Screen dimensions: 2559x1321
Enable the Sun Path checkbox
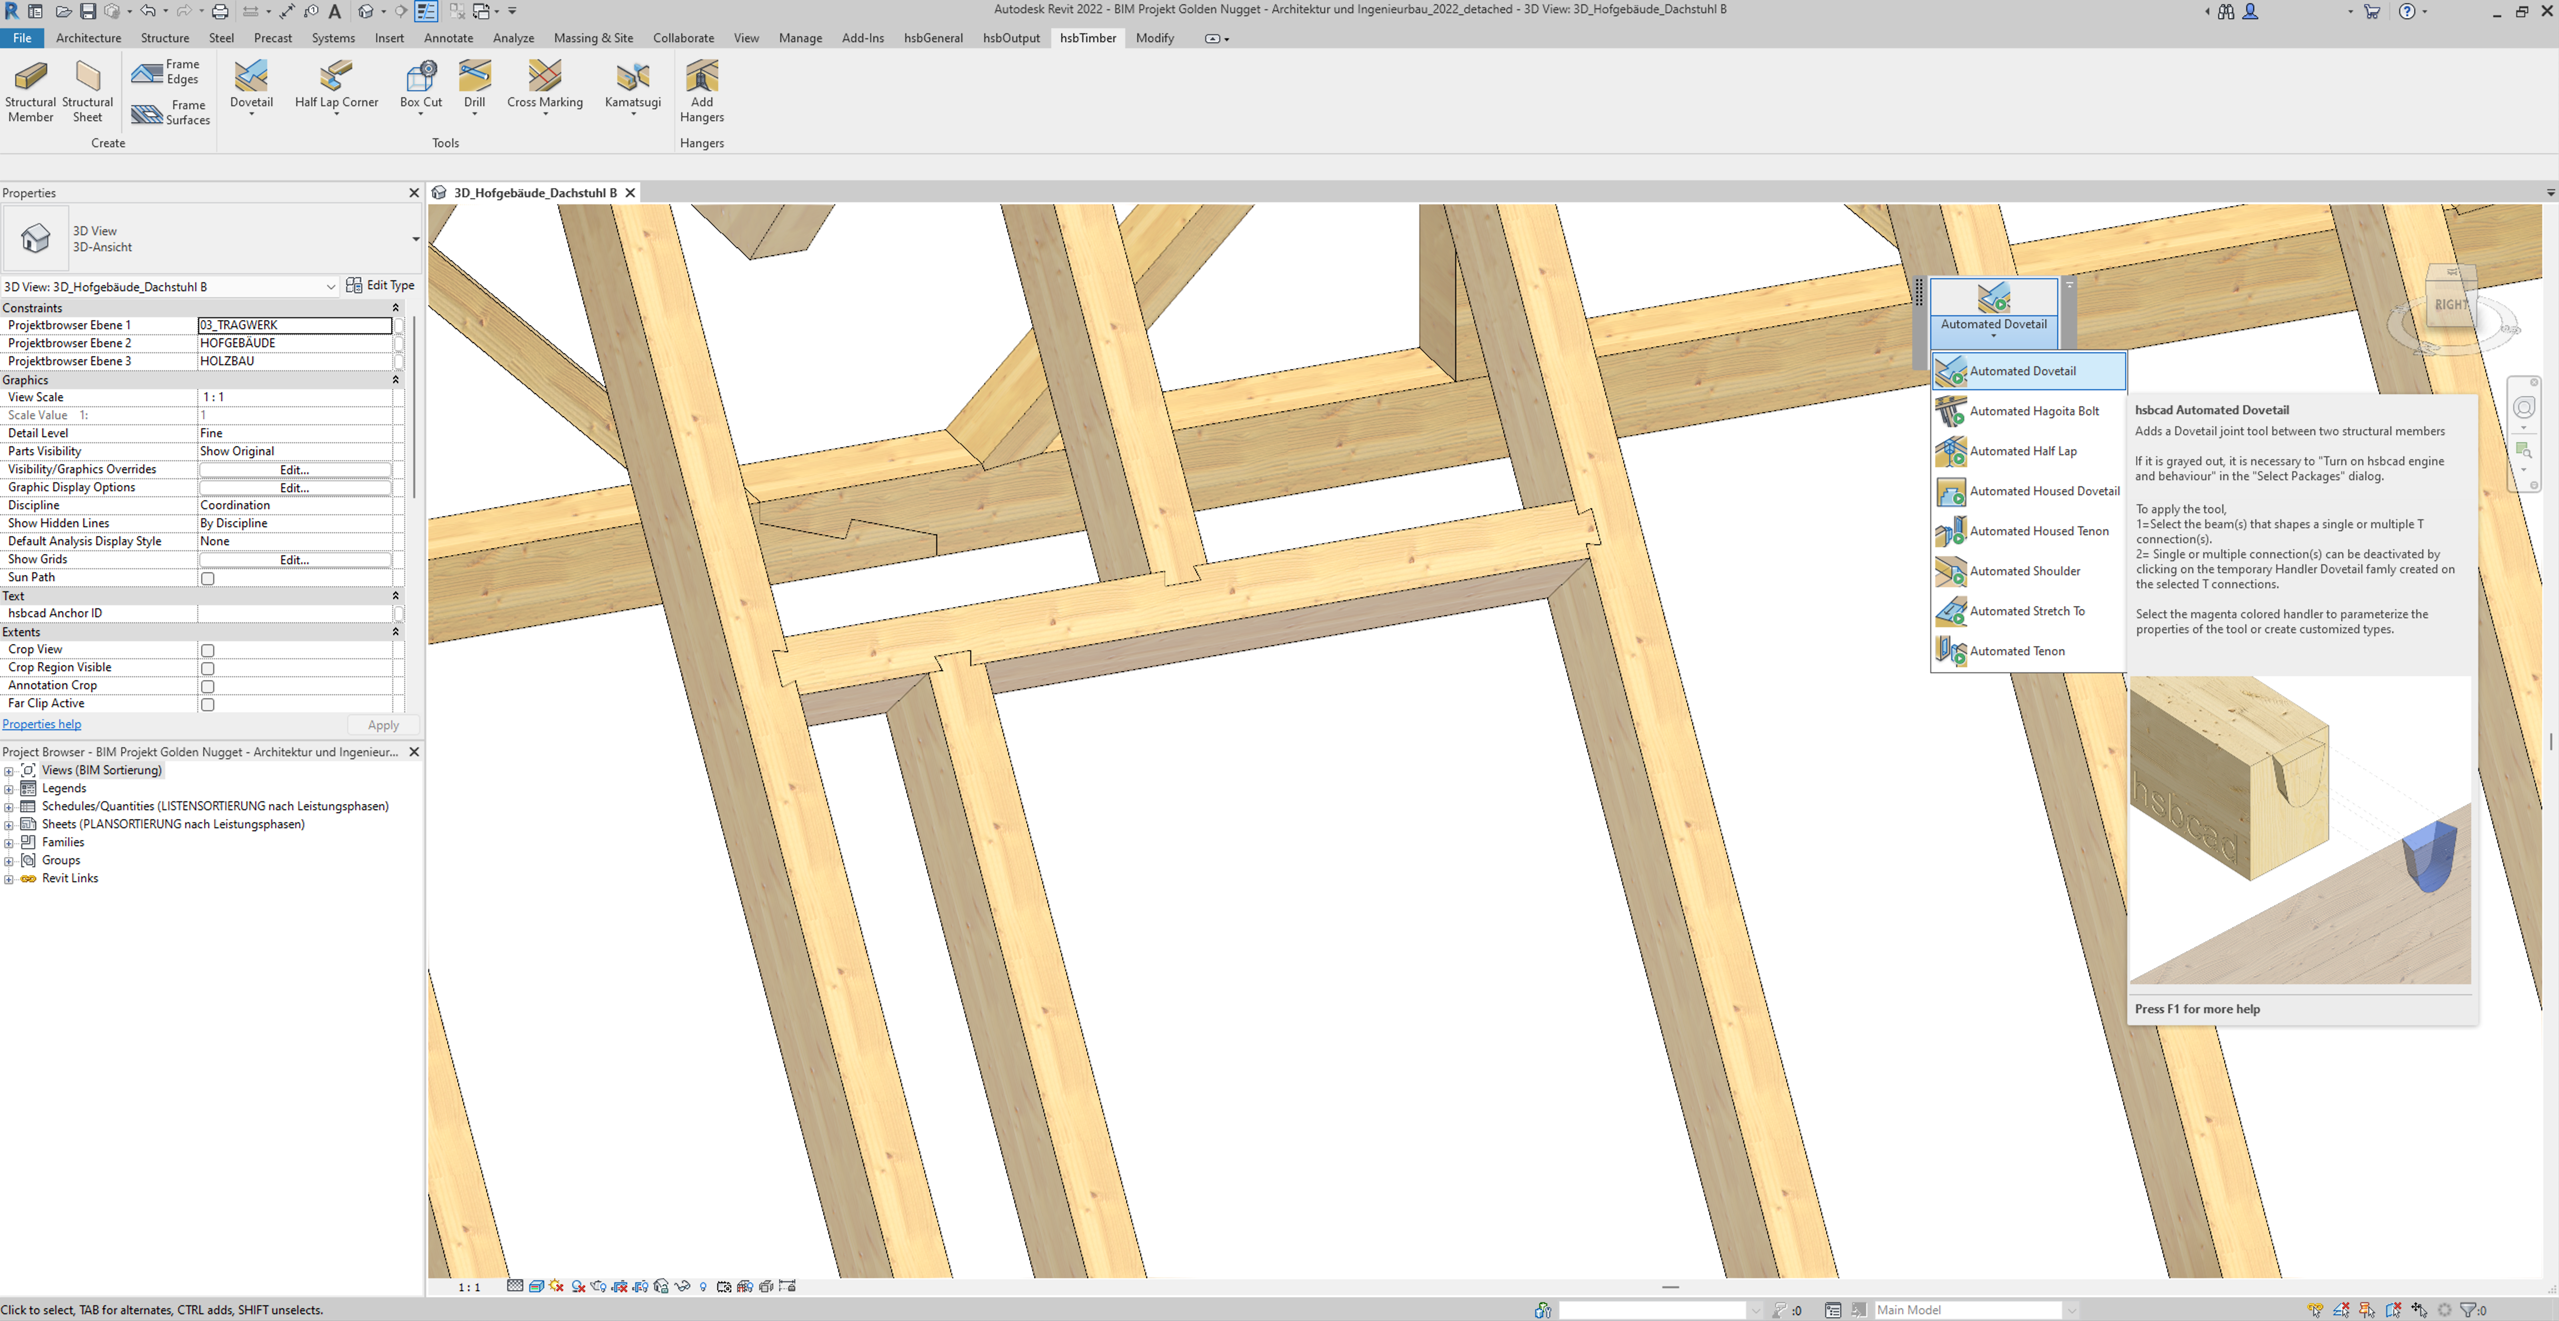(x=208, y=578)
